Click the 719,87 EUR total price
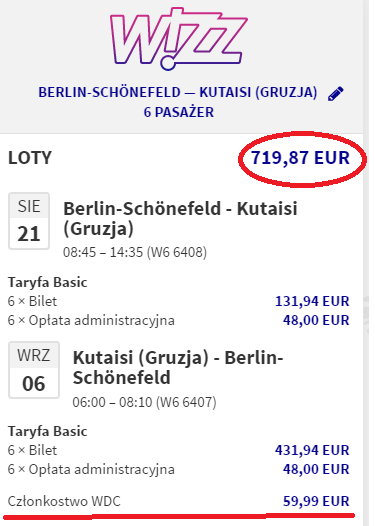 click(301, 158)
